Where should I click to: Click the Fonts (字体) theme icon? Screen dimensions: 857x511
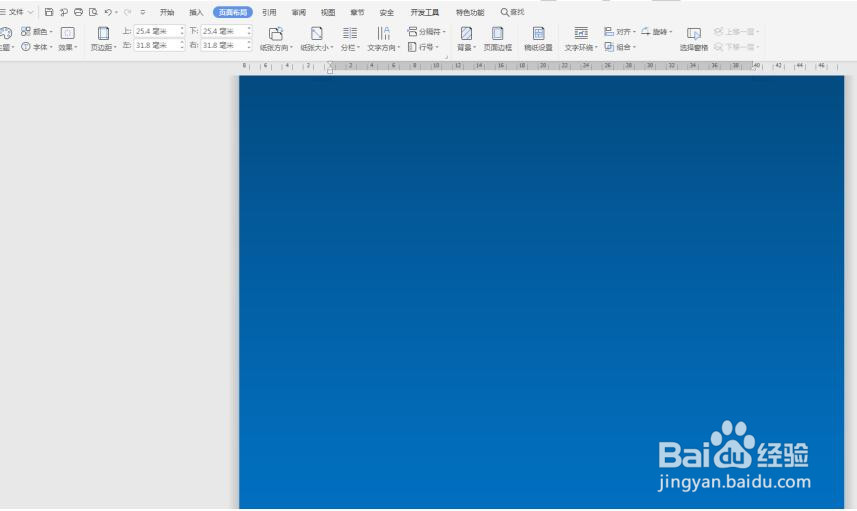[26, 47]
